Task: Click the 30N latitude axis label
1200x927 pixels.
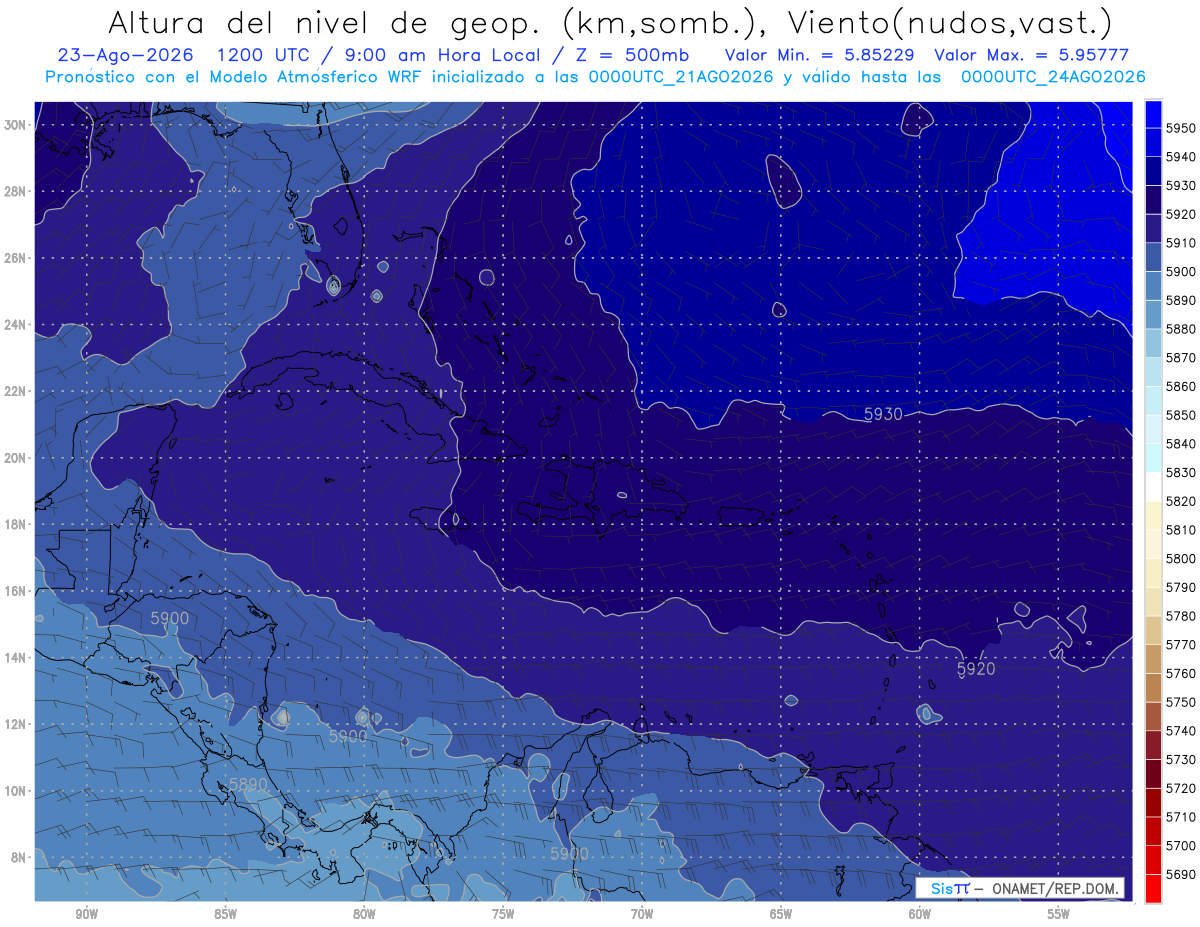Action: pos(16,125)
